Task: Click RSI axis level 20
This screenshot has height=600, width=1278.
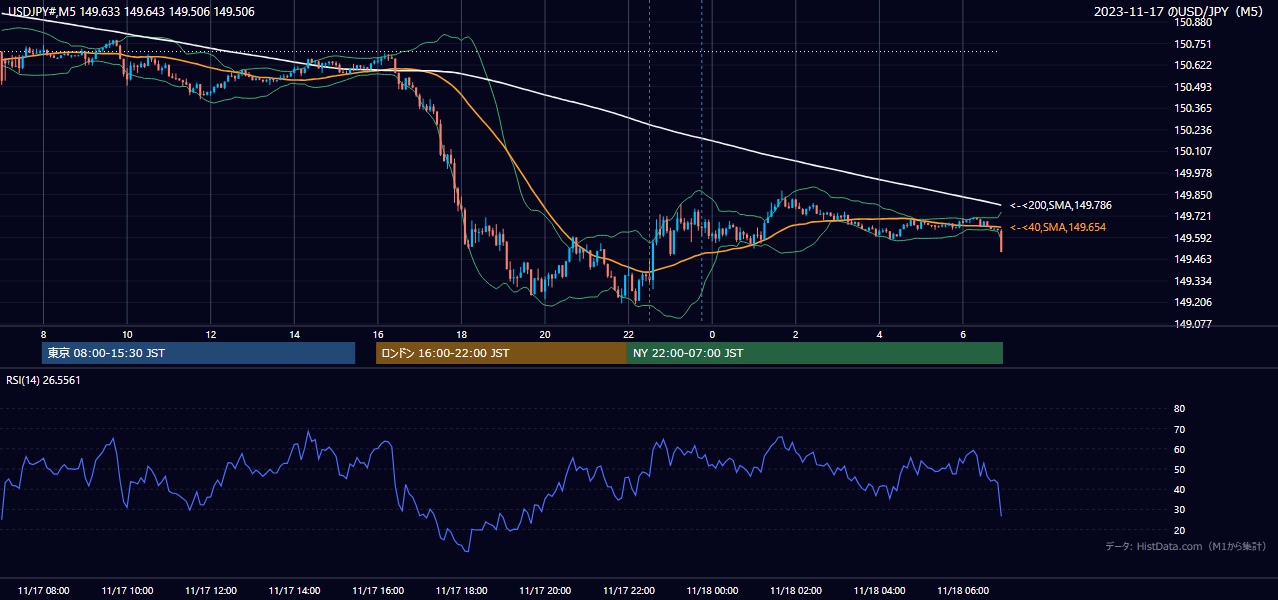Action: click(1179, 530)
